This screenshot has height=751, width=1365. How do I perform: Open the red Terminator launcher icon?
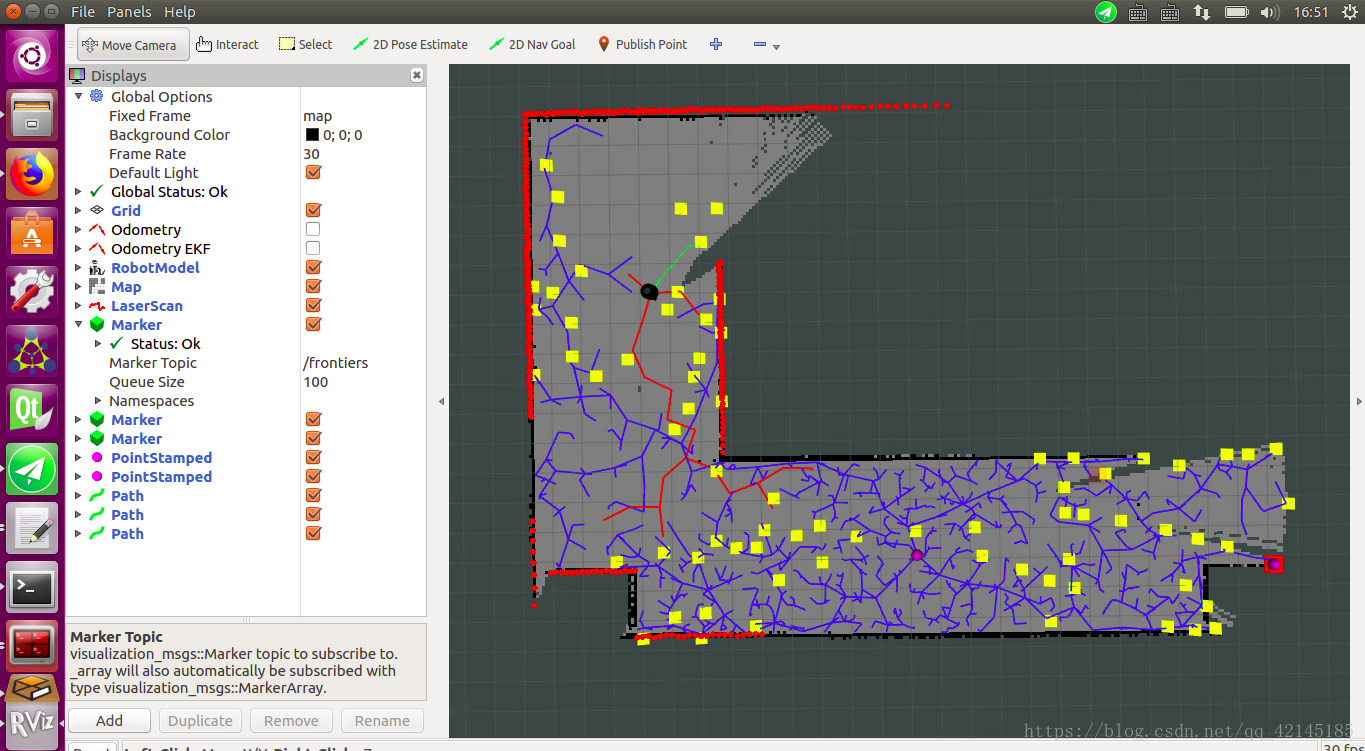tap(33, 646)
